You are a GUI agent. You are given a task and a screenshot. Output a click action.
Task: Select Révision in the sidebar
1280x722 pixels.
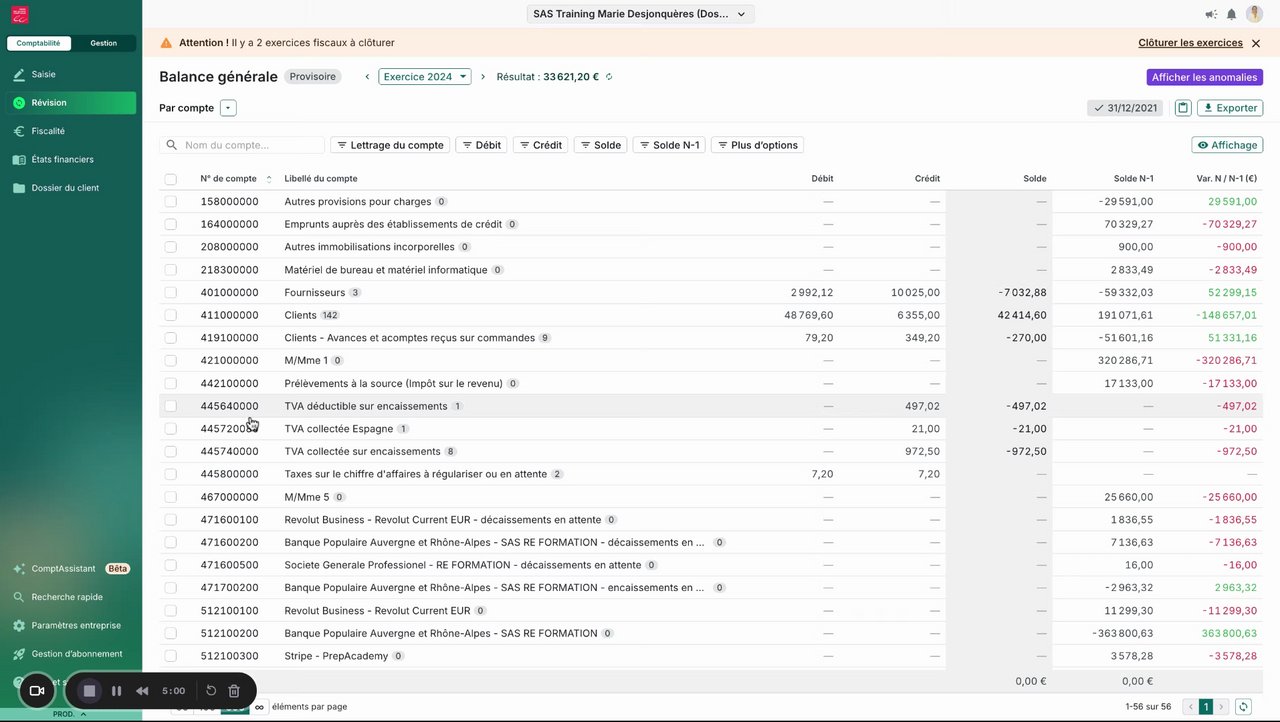pyautogui.click(x=71, y=103)
